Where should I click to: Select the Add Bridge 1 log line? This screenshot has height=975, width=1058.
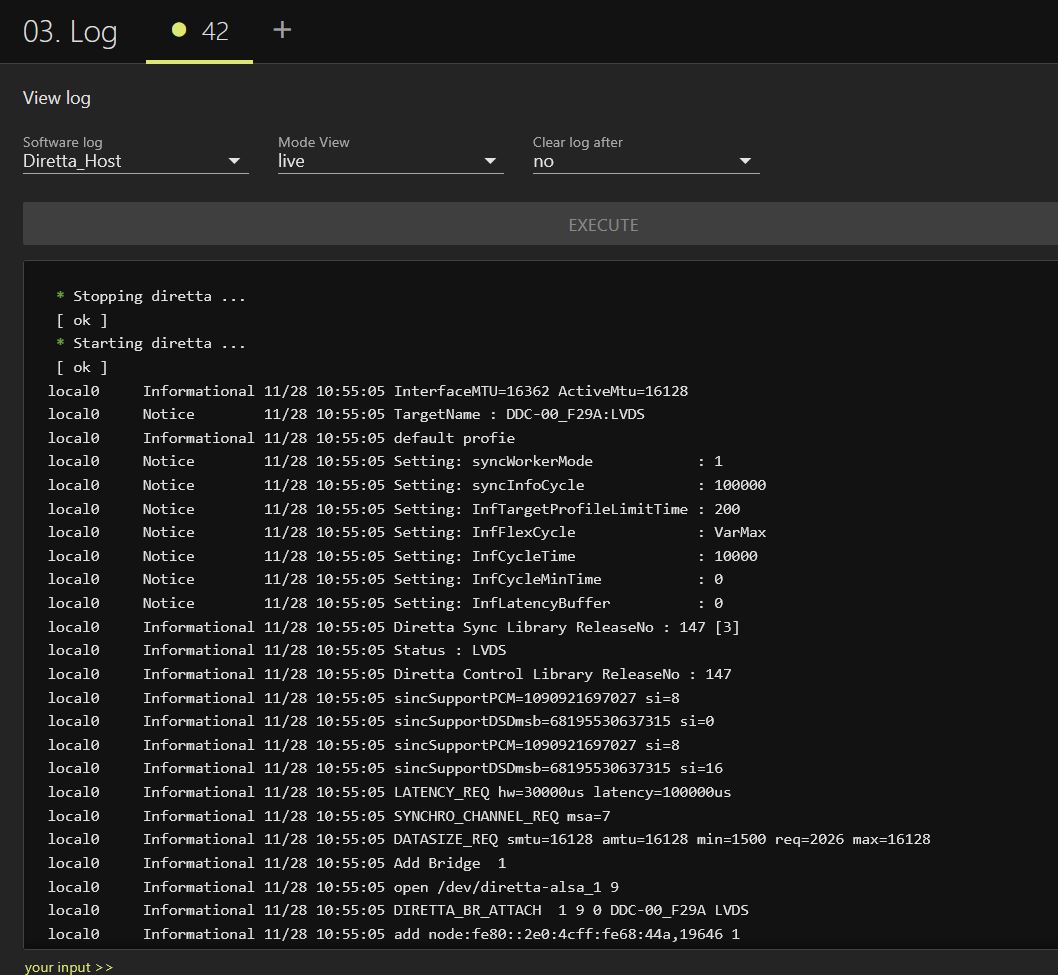277,863
